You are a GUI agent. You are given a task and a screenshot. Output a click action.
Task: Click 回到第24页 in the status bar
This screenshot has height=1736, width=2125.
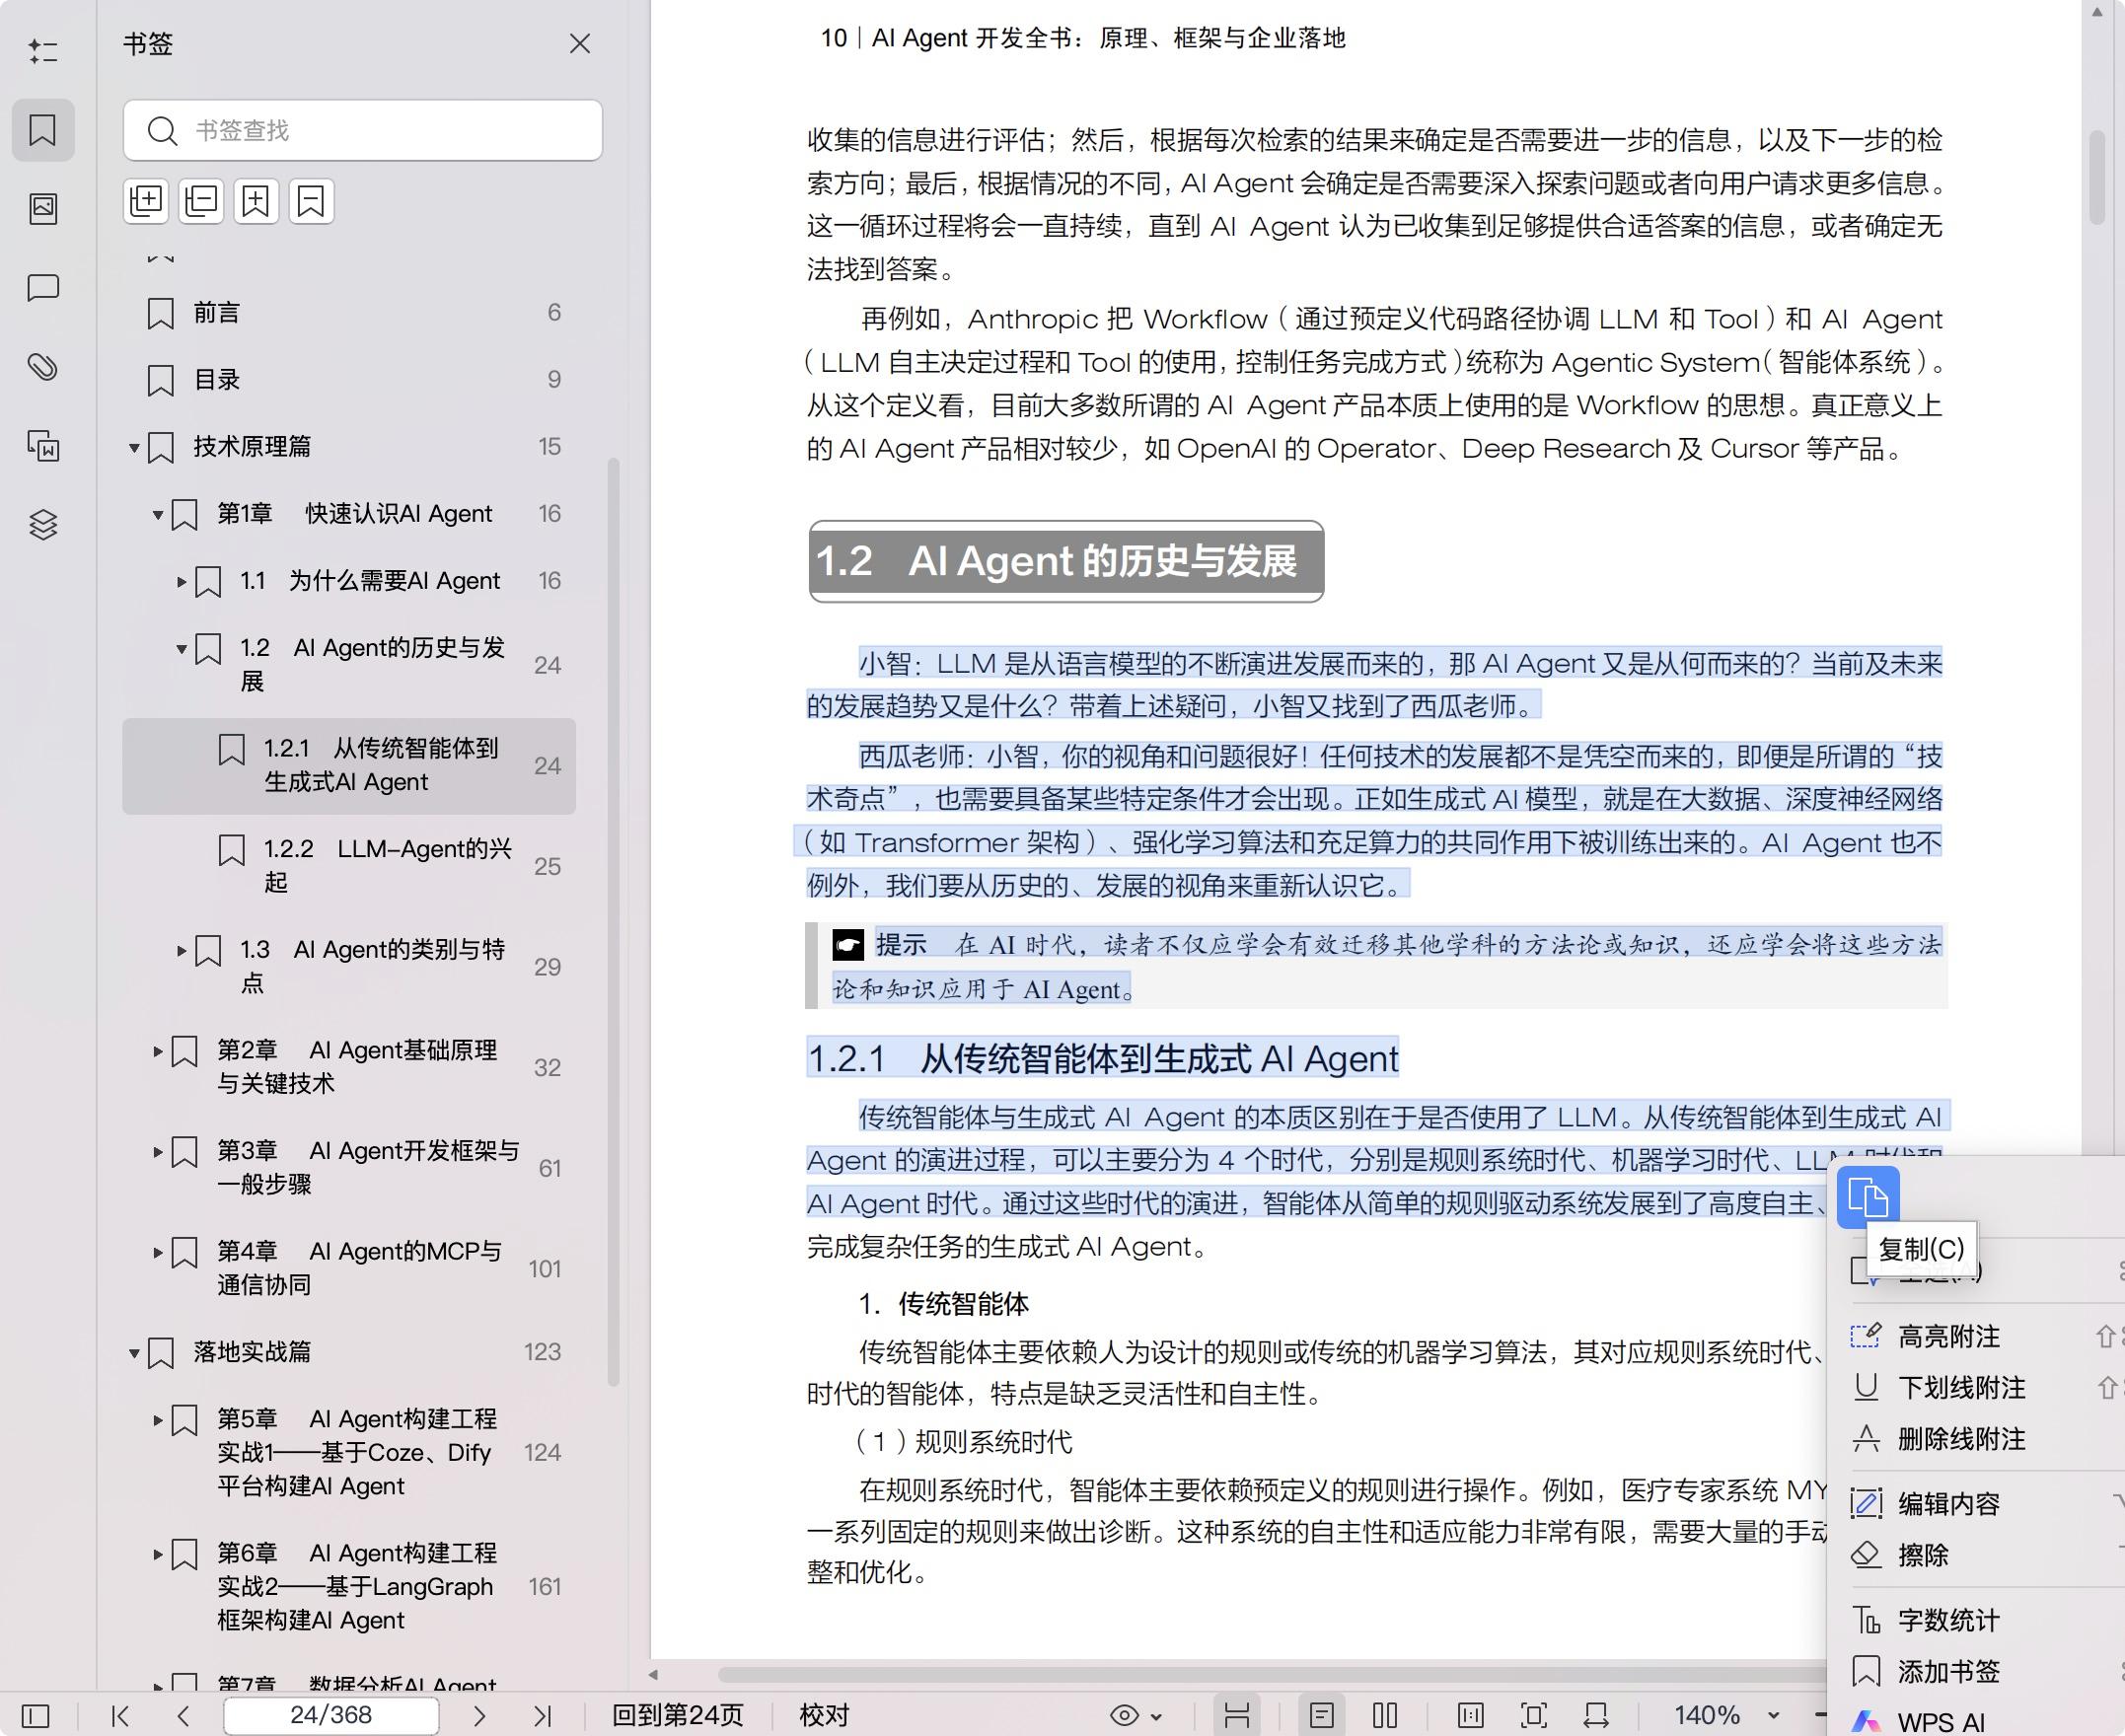point(678,1716)
